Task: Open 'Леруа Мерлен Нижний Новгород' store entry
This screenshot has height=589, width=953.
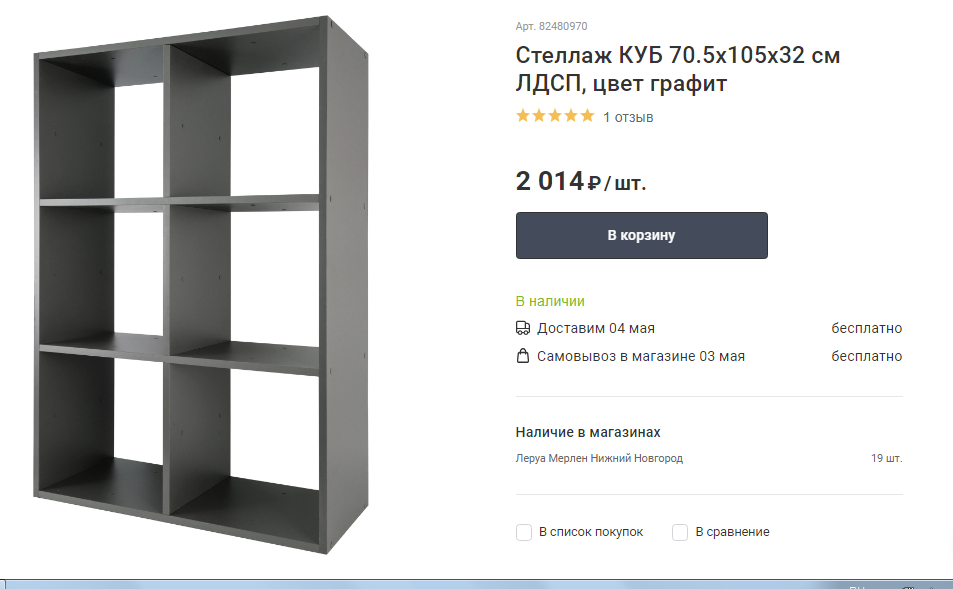Action: click(599, 458)
